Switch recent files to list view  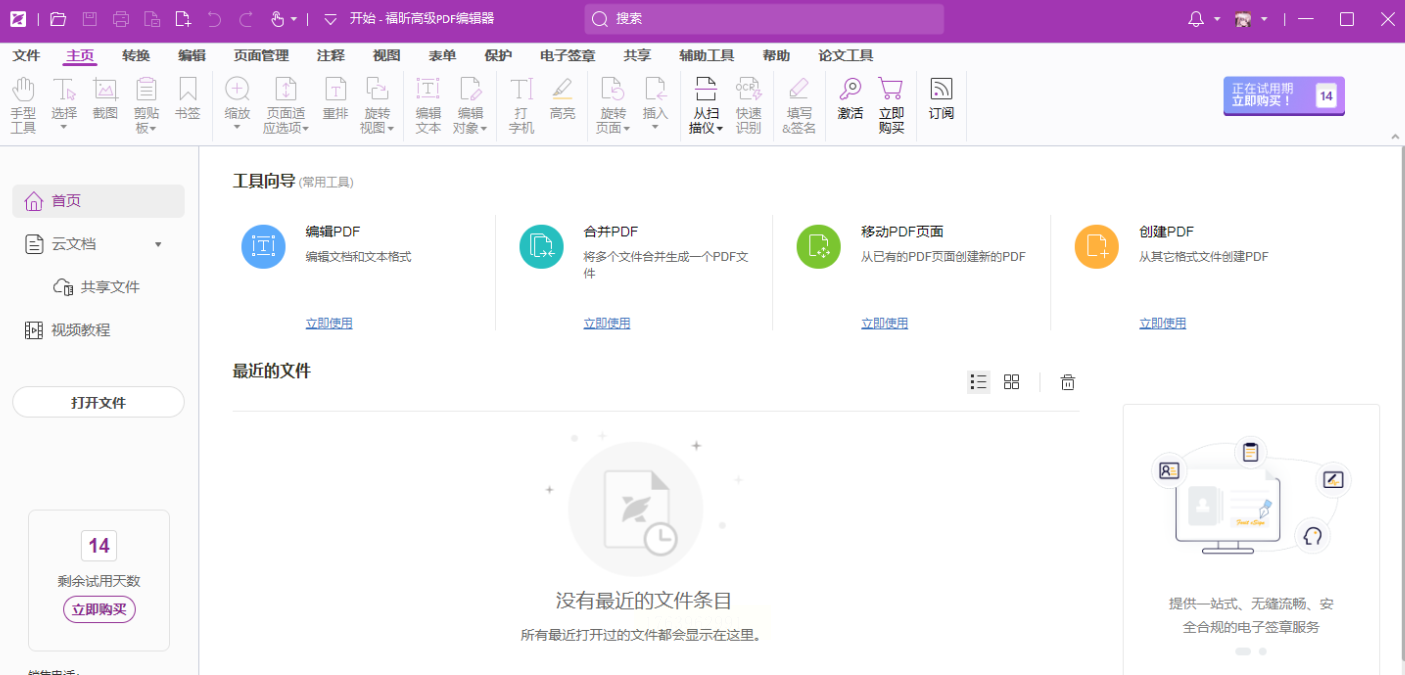coord(979,382)
